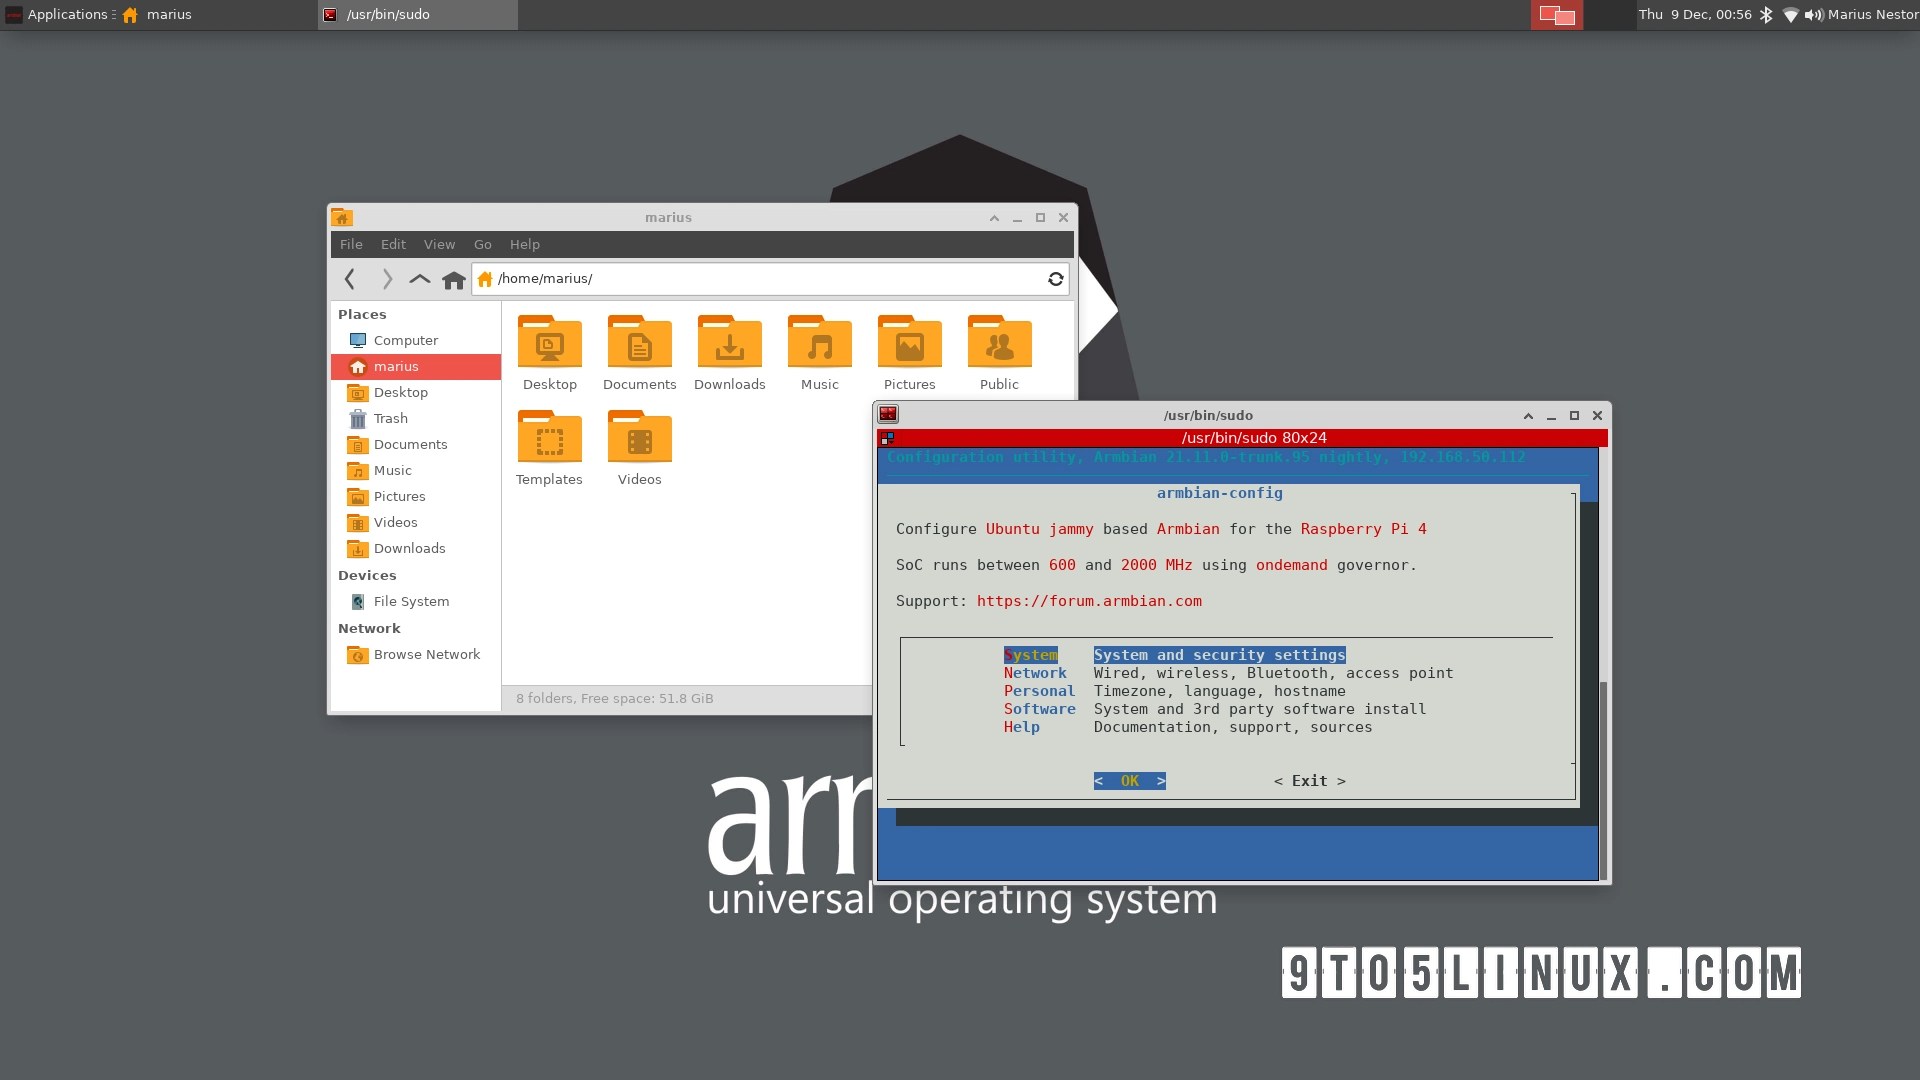Open the Music folder icon
The height and width of the screenshot is (1080, 1920).
click(819, 343)
